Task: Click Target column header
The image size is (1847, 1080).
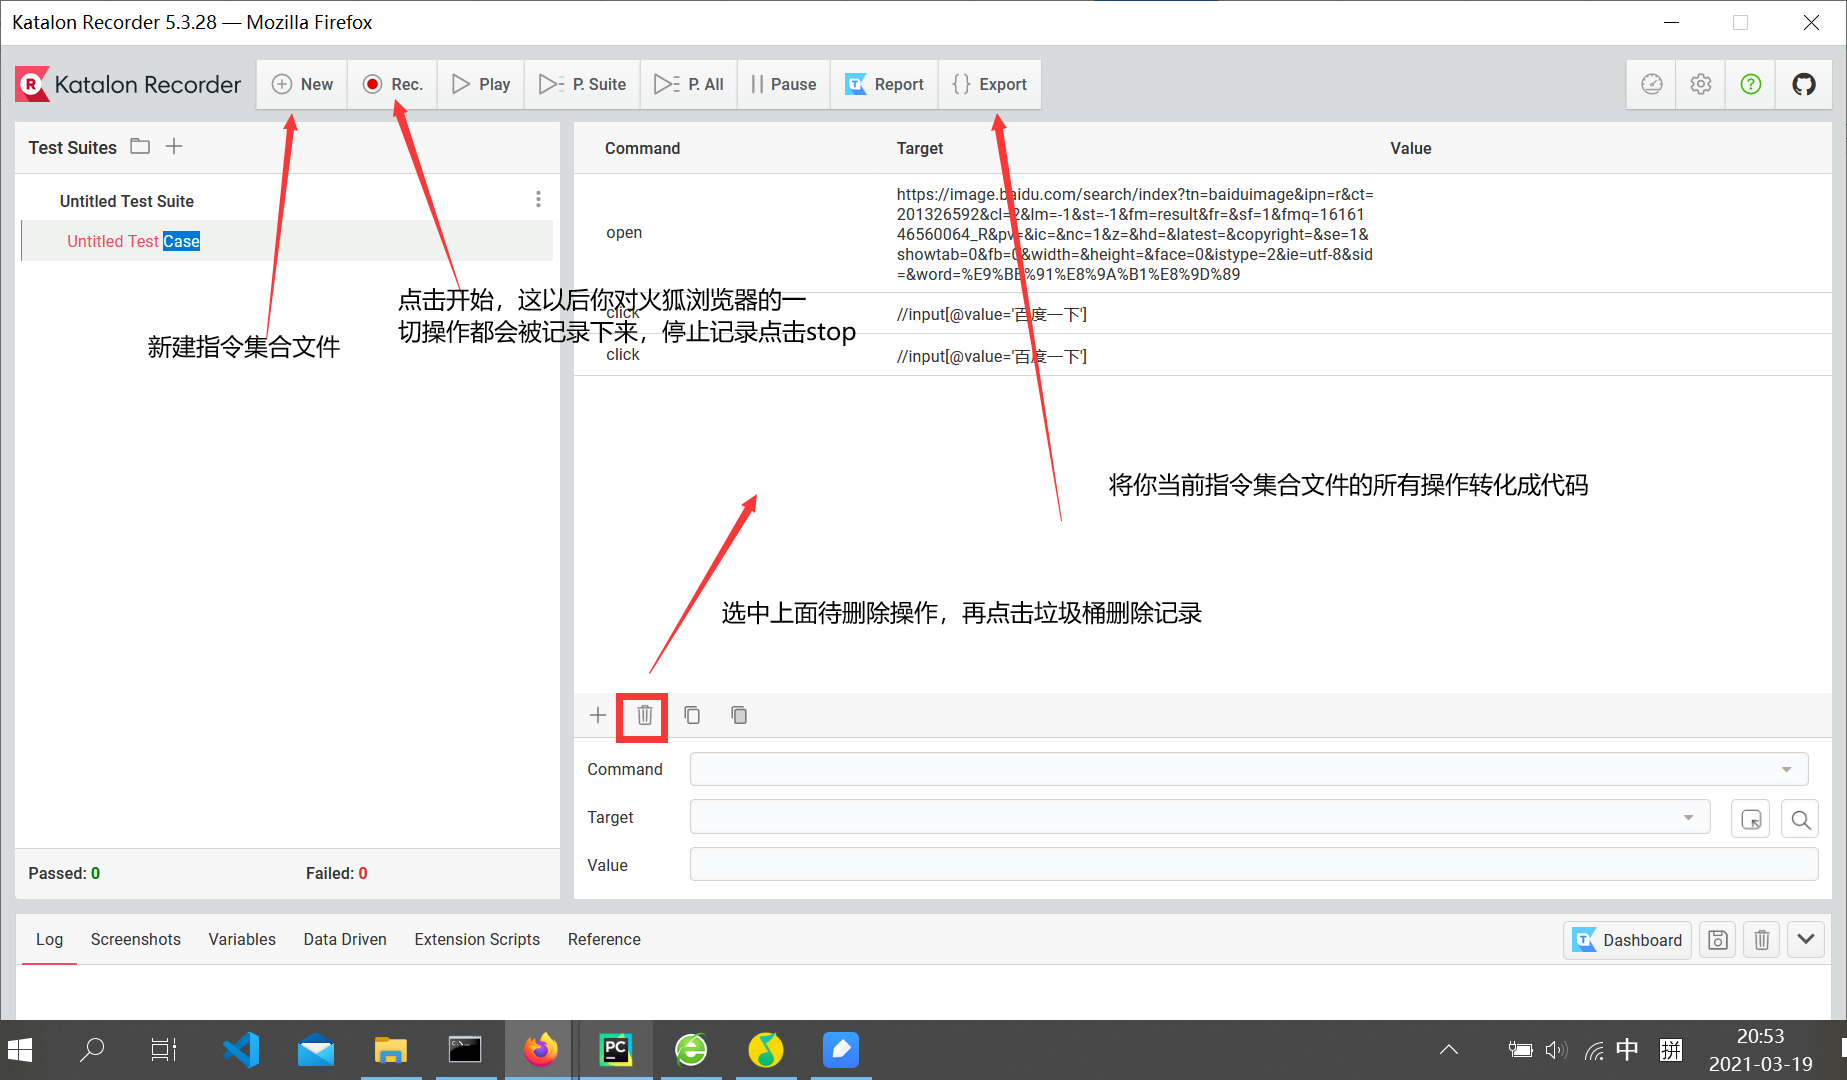Action: coord(920,148)
